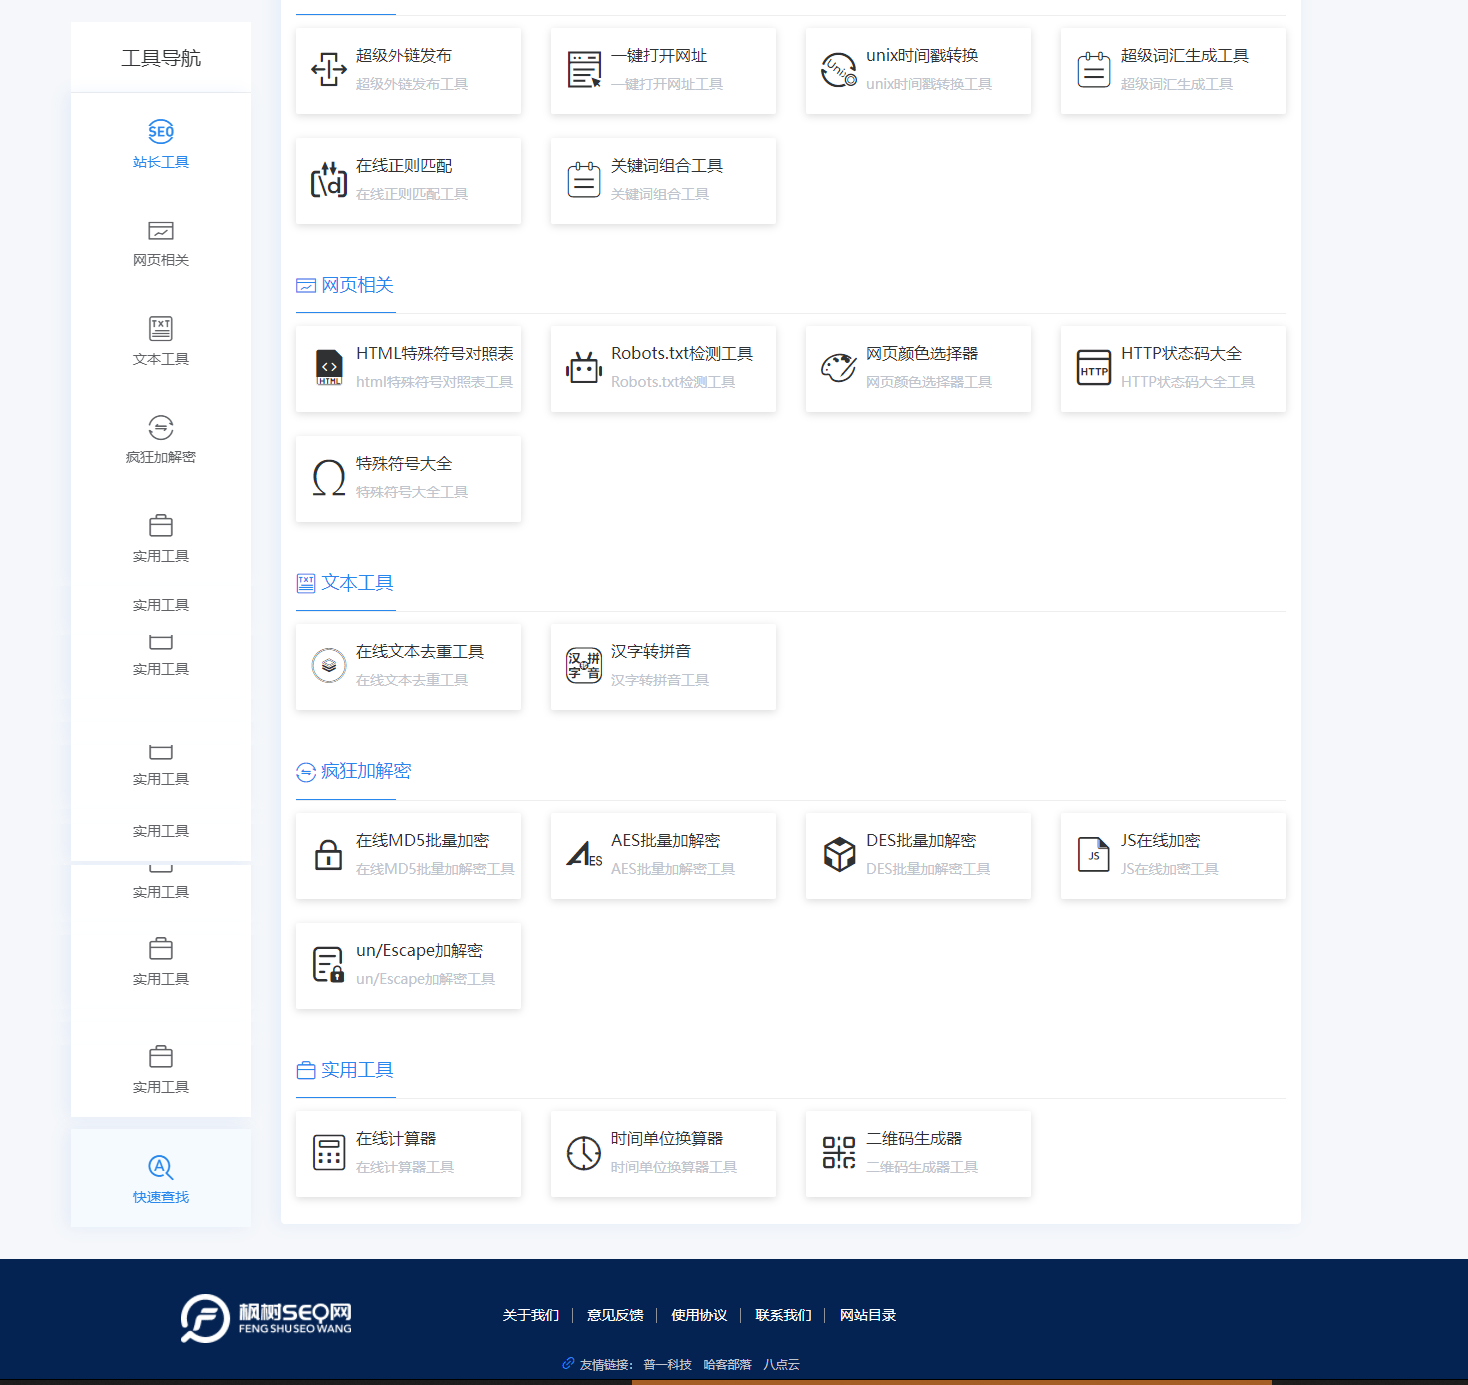Open the 八点云 friendly link

(x=781, y=1365)
